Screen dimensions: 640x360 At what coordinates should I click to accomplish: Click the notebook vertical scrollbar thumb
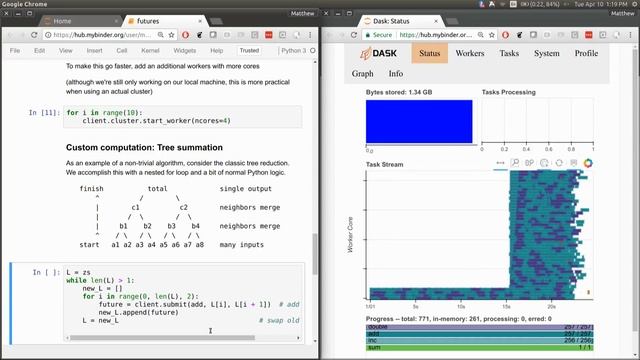click(315, 253)
